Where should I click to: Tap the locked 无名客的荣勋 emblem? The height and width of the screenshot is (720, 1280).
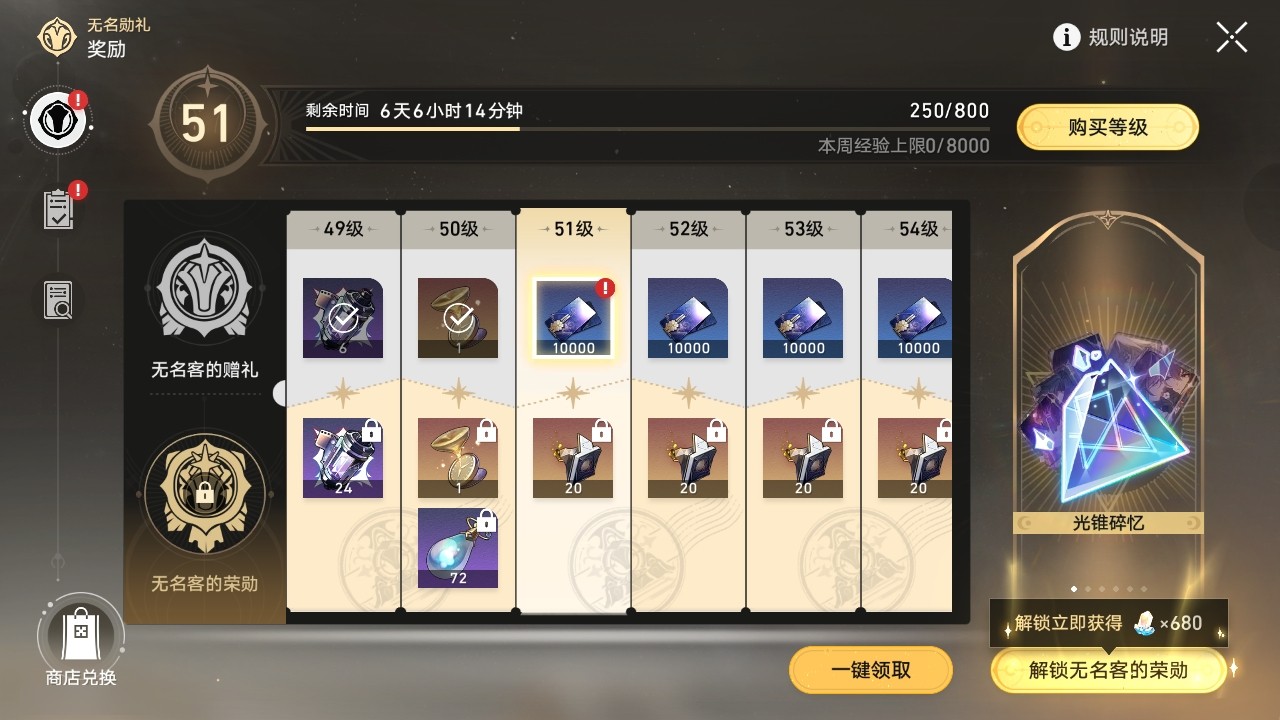coord(205,492)
